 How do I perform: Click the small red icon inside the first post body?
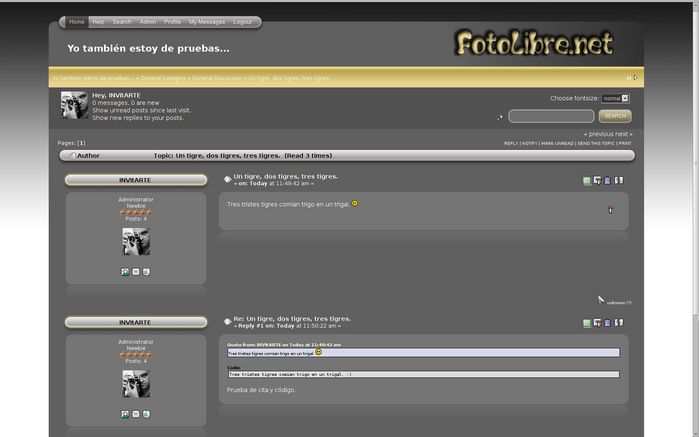pyautogui.click(x=610, y=209)
